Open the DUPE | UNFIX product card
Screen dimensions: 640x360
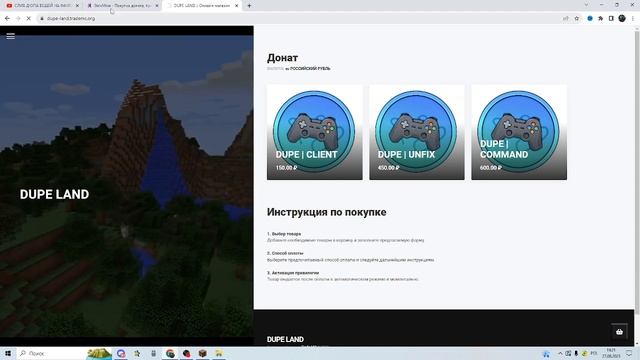click(x=417, y=132)
